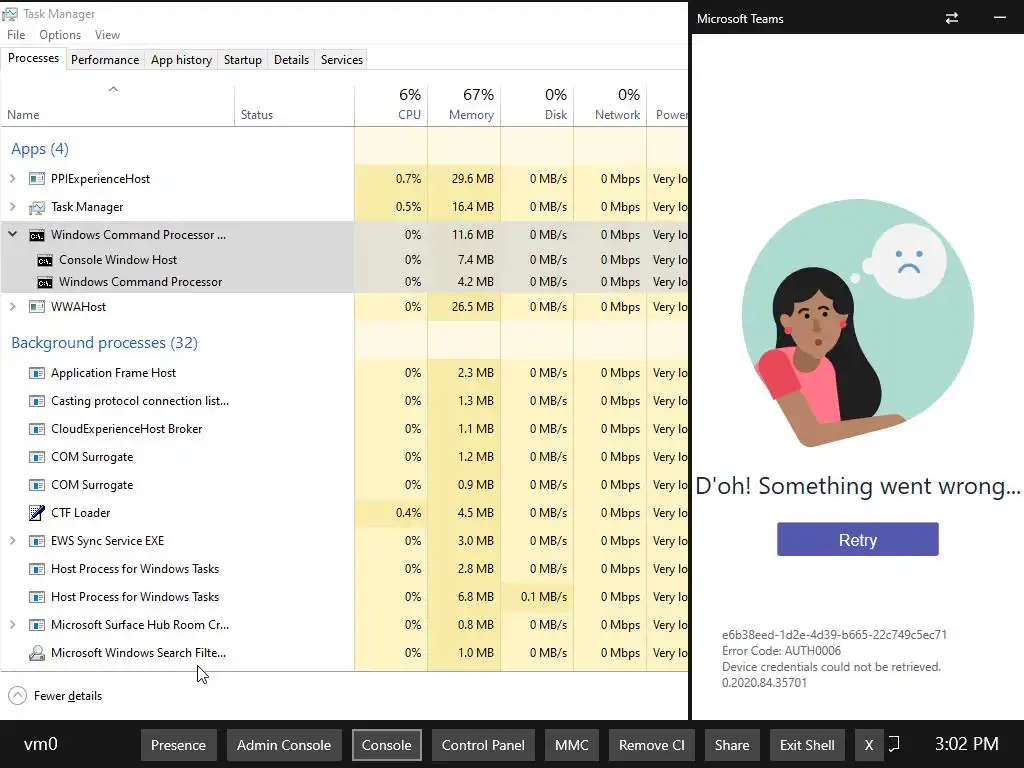Click the Microsoft Windows Search Filter icon
Viewport: 1024px width, 768px height.
[x=37, y=653]
